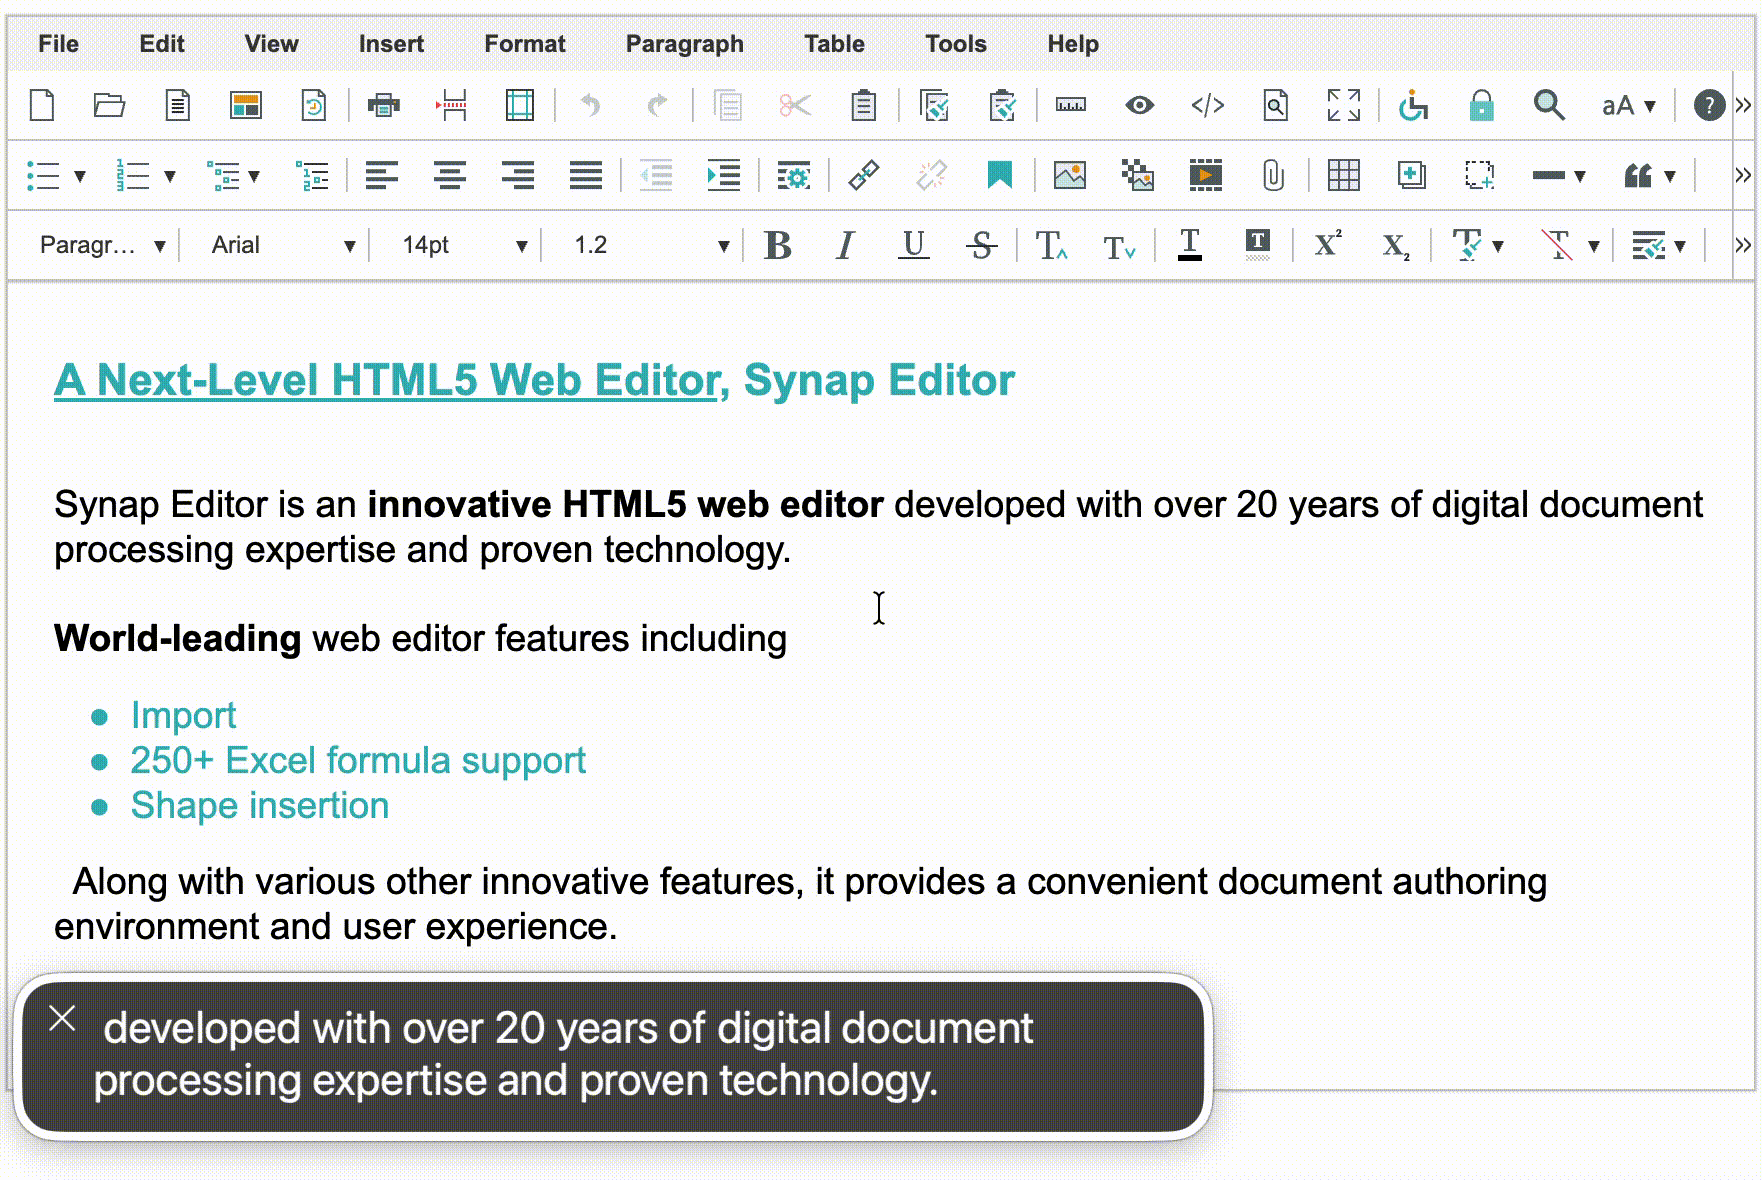The width and height of the screenshot is (1762, 1180).
Task: Align text right
Action: click(x=517, y=176)
